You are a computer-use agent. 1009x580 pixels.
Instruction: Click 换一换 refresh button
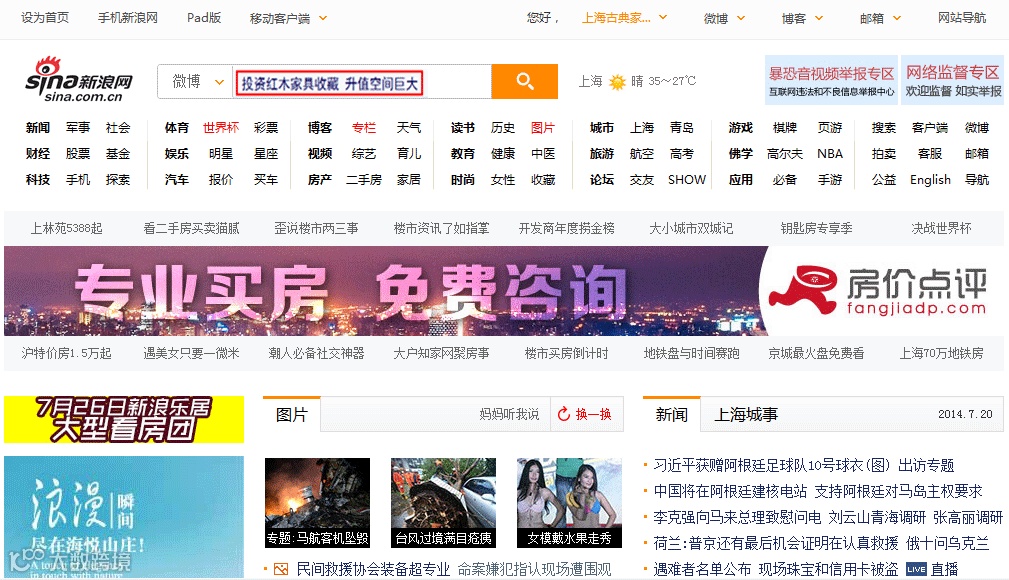pyautogui.click(x=585, y=414)
